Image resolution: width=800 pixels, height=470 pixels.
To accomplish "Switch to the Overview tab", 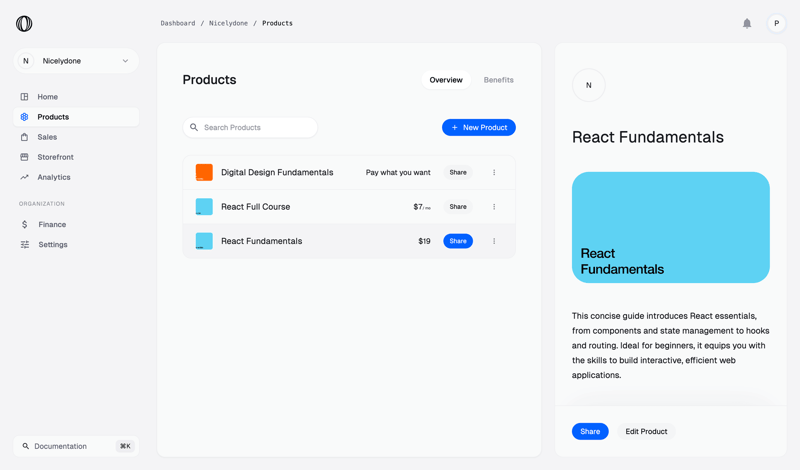I will (446, 80).
